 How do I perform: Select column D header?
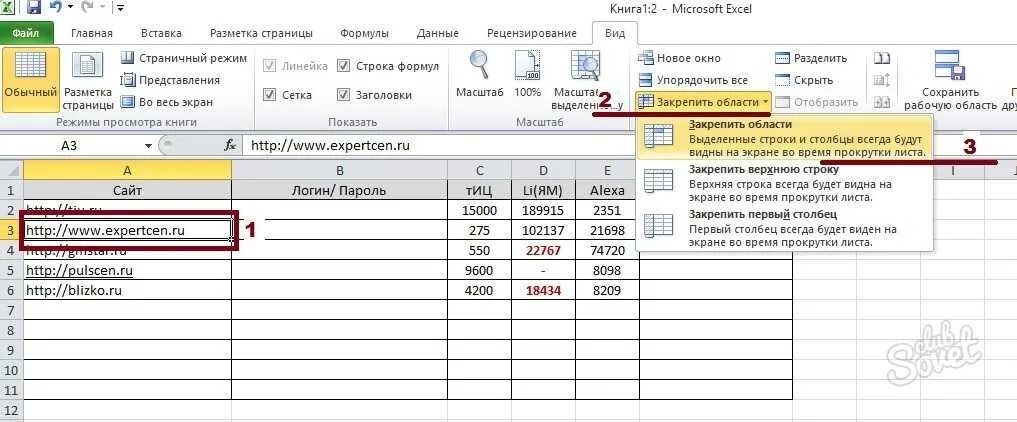click(544, 170)
